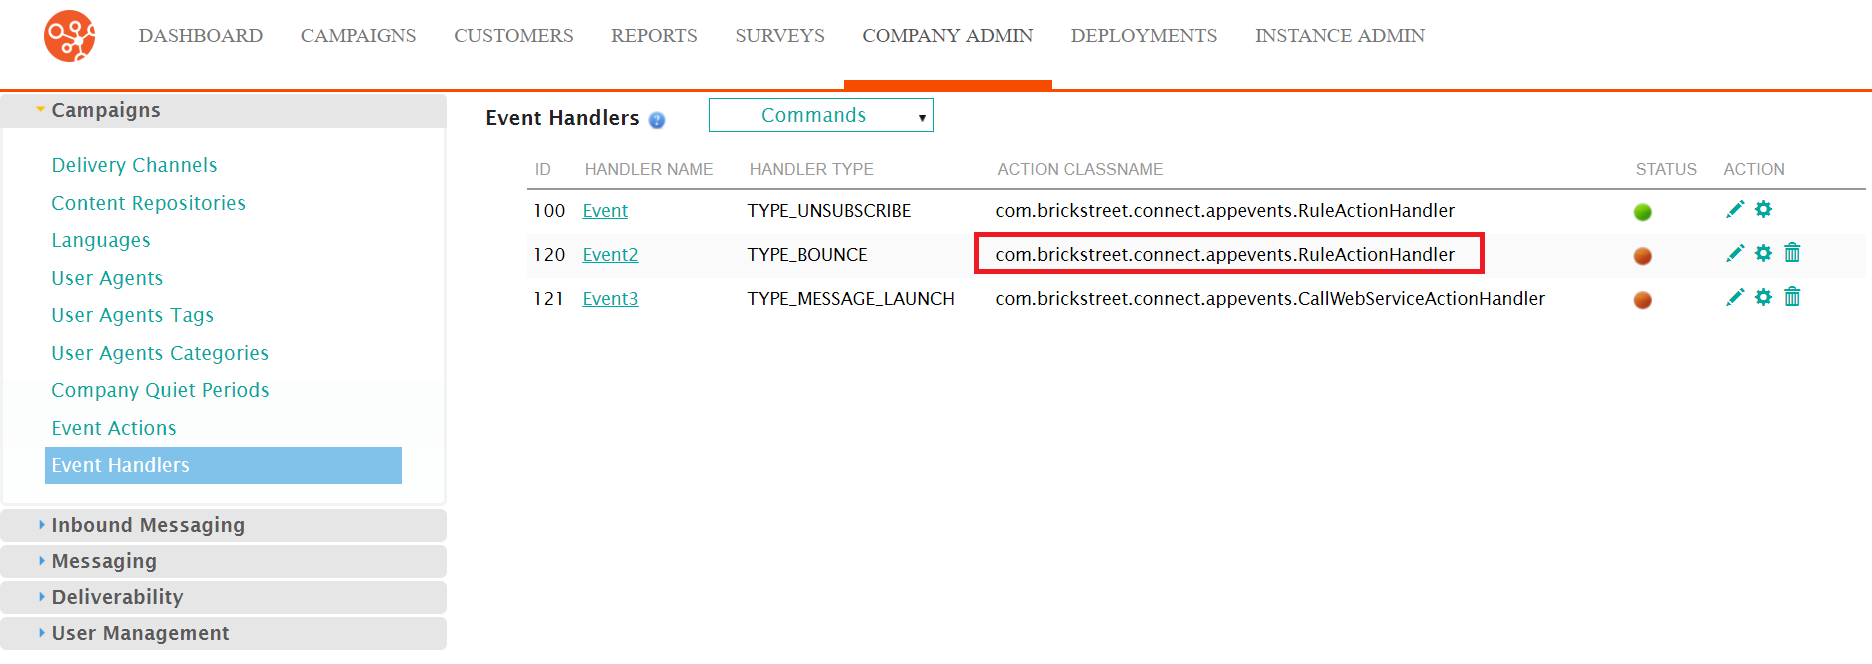This screenshot has width=1872, height=664.
Task: Edit handler Event2 with pencil icon
Action: coord(1735,253)
